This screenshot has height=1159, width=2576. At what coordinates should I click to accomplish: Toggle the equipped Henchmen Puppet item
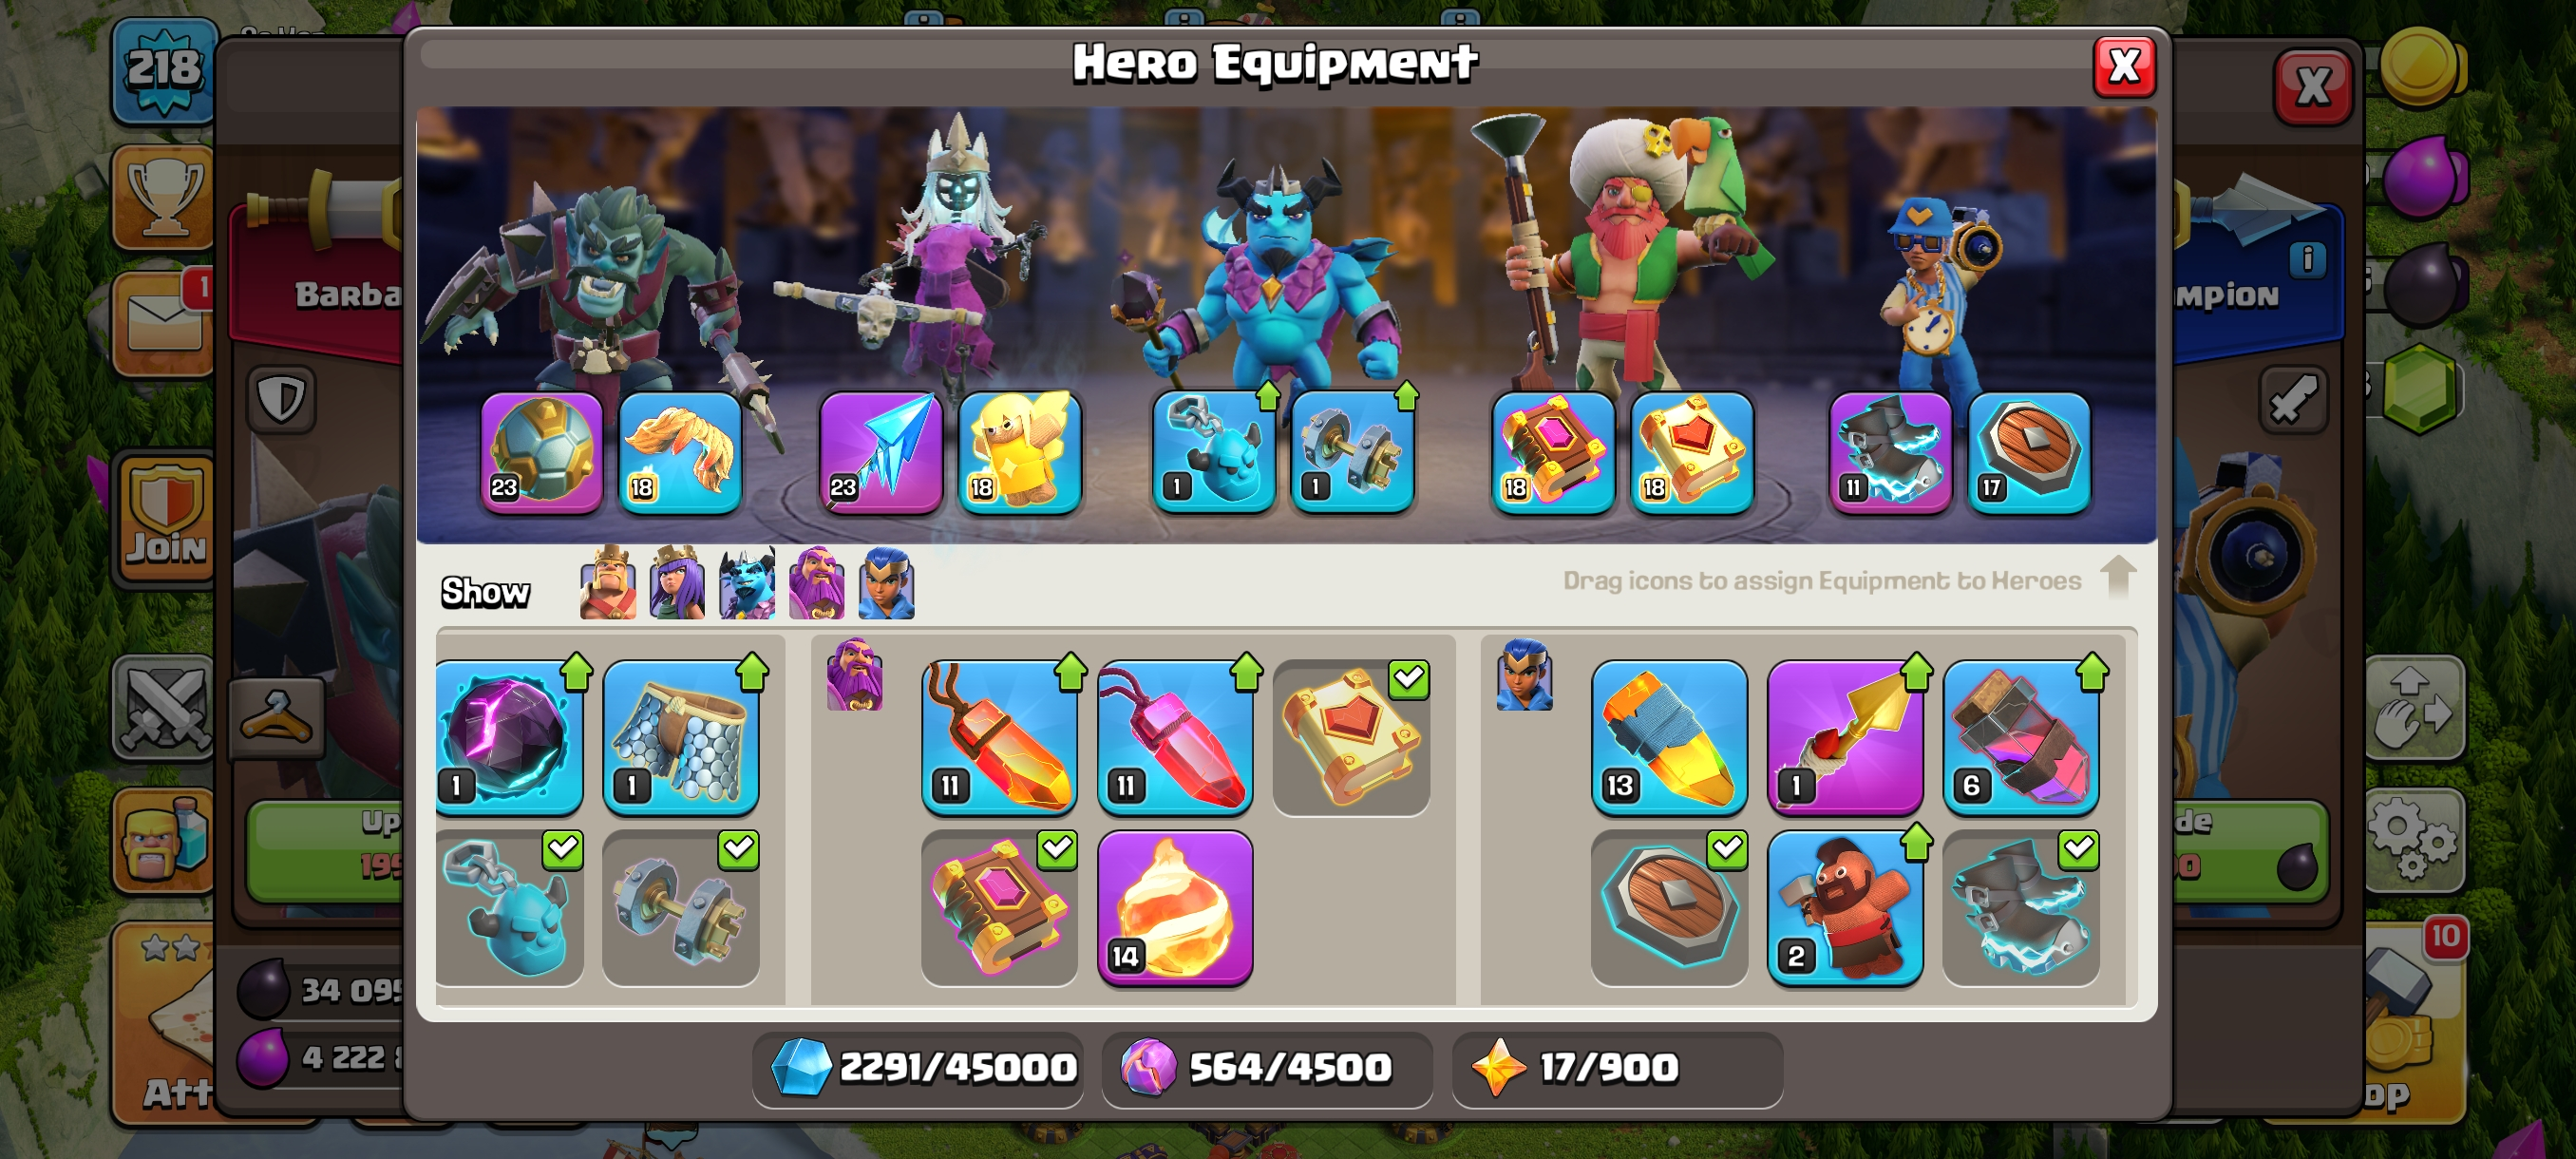(508, 908)
